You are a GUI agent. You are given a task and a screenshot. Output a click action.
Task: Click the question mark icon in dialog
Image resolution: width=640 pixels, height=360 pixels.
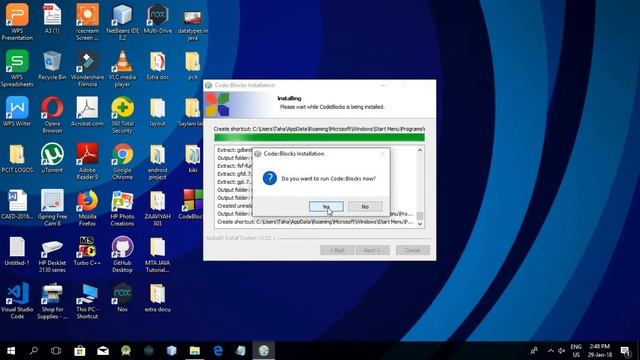tap(270, 178)
